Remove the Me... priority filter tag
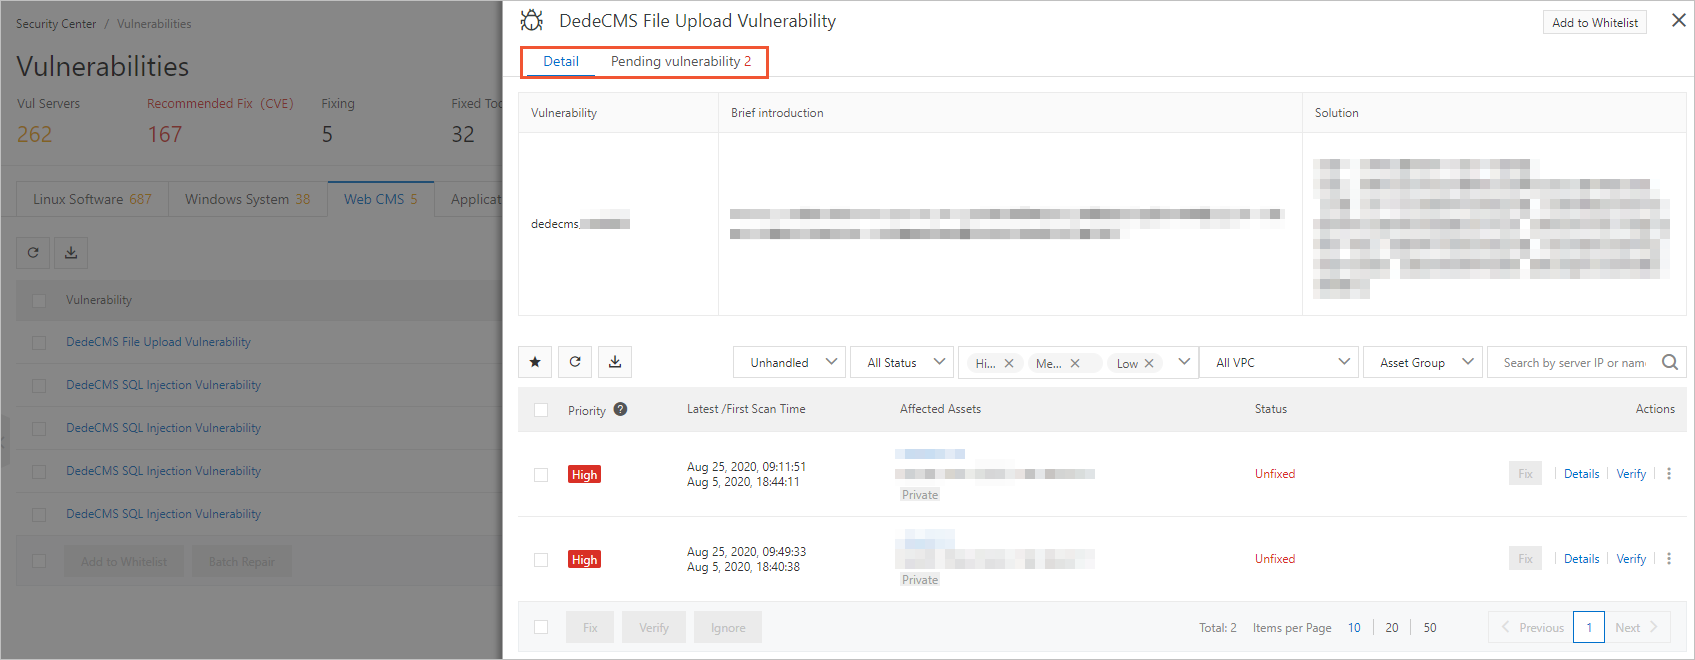1695x660 pixels. (x=1075, y=363)
